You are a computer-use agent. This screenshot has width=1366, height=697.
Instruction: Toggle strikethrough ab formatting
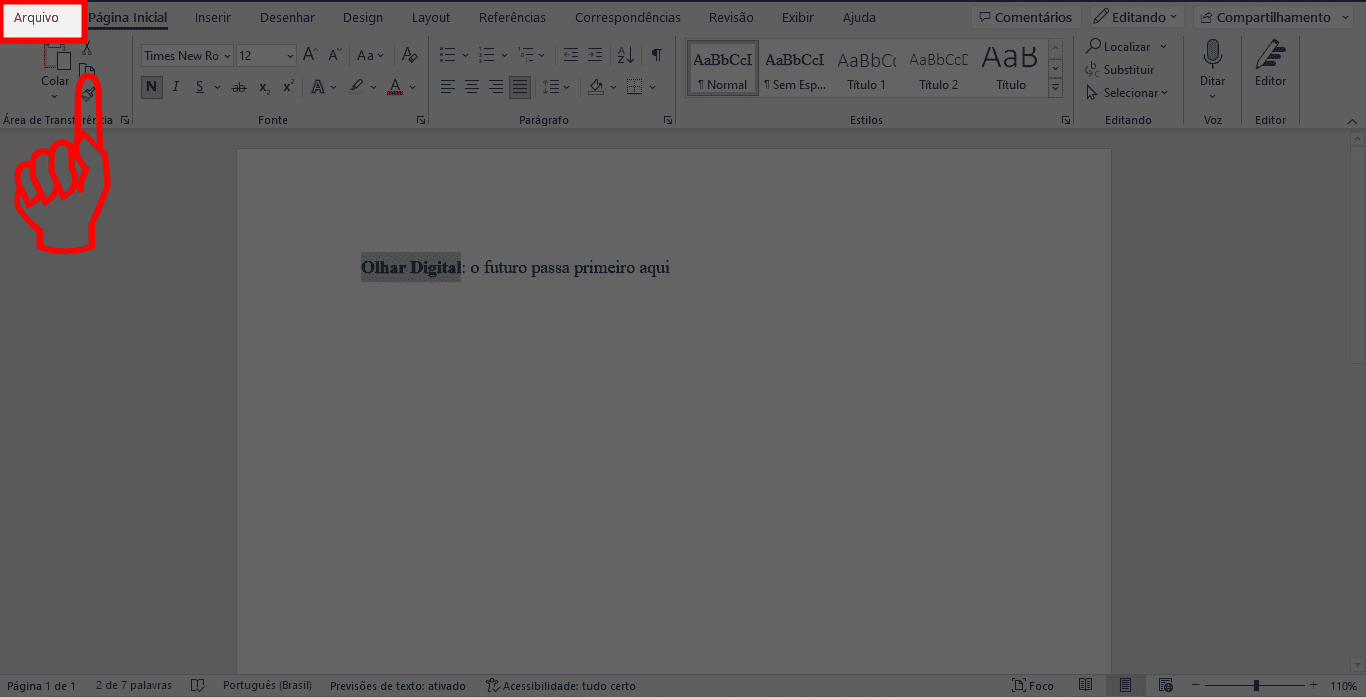click(238, 88)
